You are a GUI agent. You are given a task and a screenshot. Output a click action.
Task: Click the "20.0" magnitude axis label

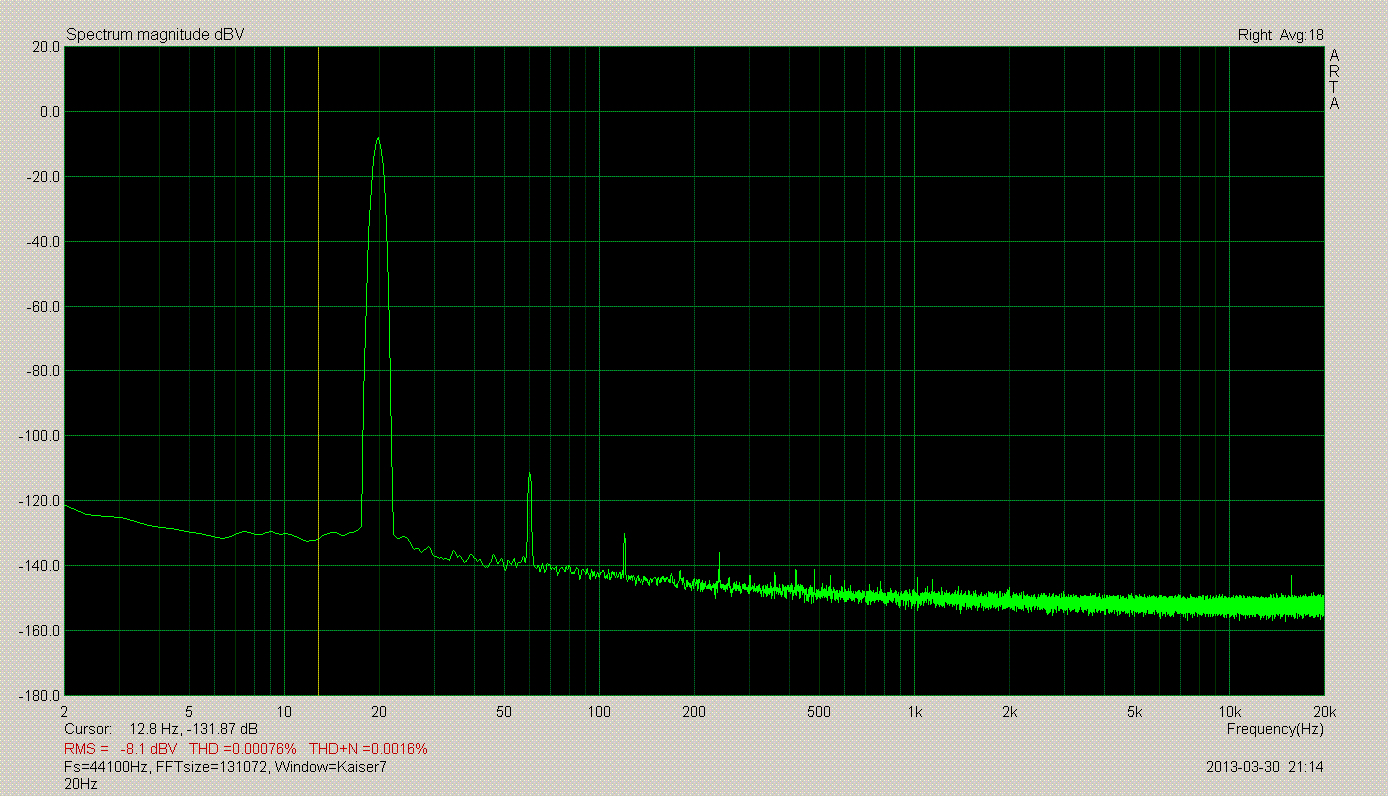coord(45,46)
